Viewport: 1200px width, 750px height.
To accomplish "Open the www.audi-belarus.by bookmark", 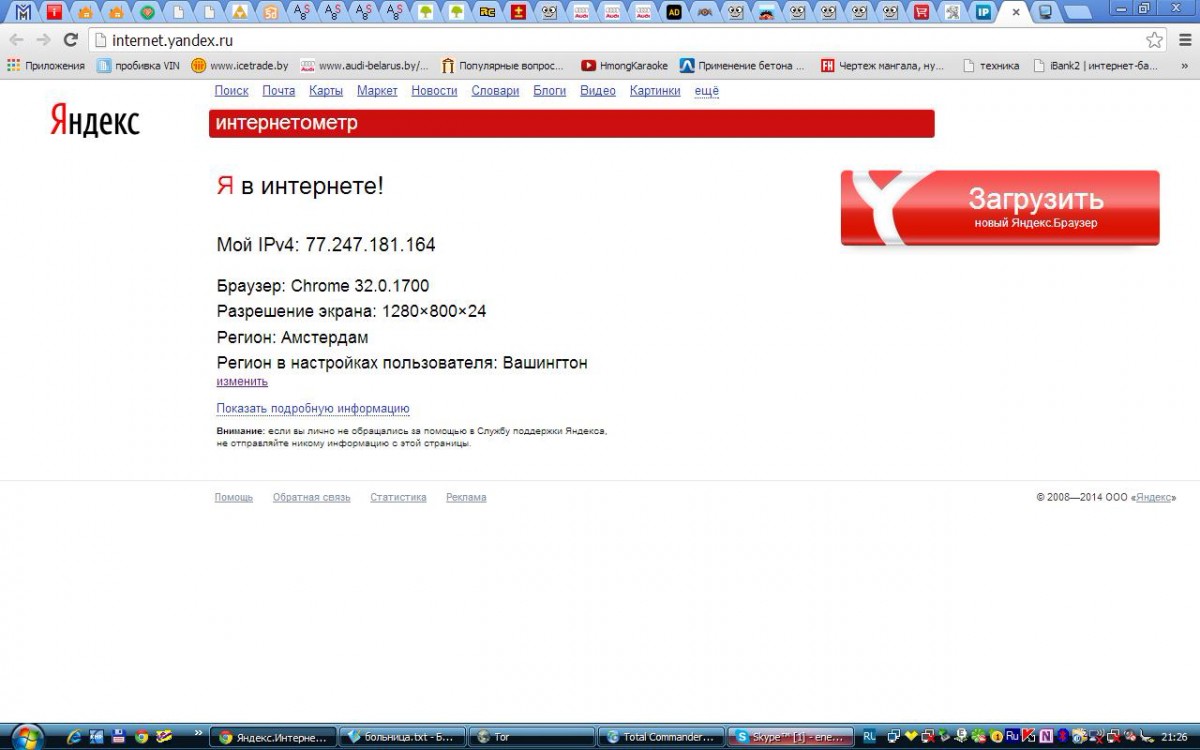I will [x=365, y=66].
